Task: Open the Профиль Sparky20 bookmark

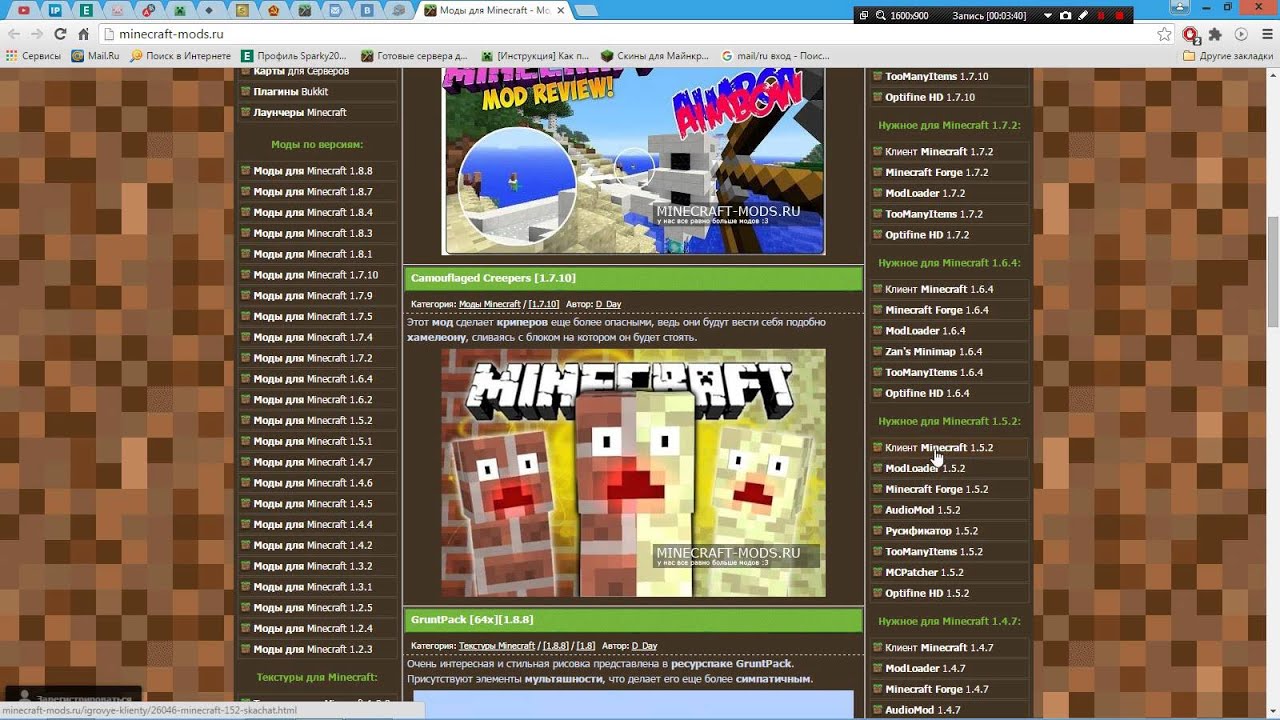Action: click(294, 56)
